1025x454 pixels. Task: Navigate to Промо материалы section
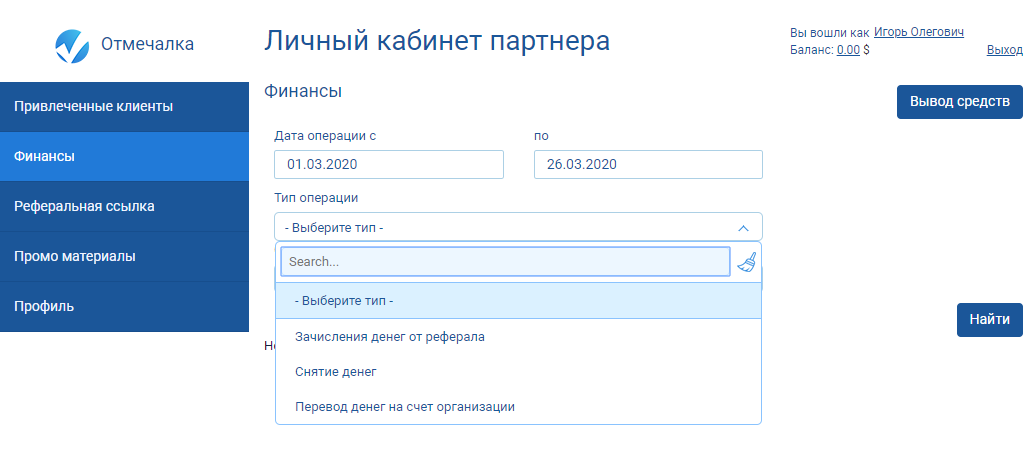pos(124,256)
